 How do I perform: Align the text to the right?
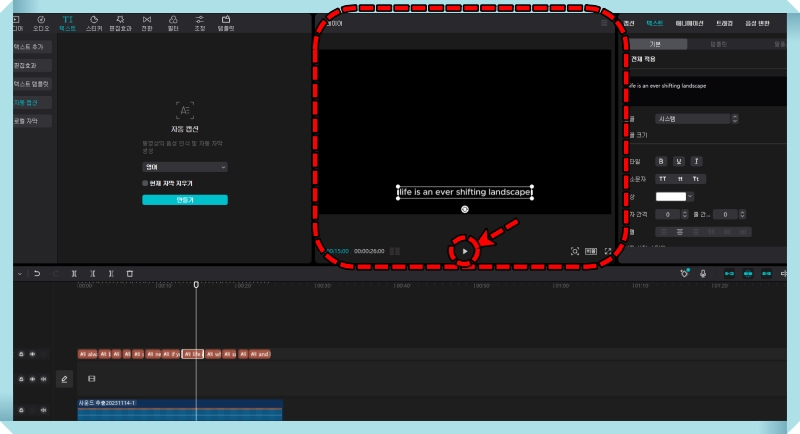tap(695, 232)
